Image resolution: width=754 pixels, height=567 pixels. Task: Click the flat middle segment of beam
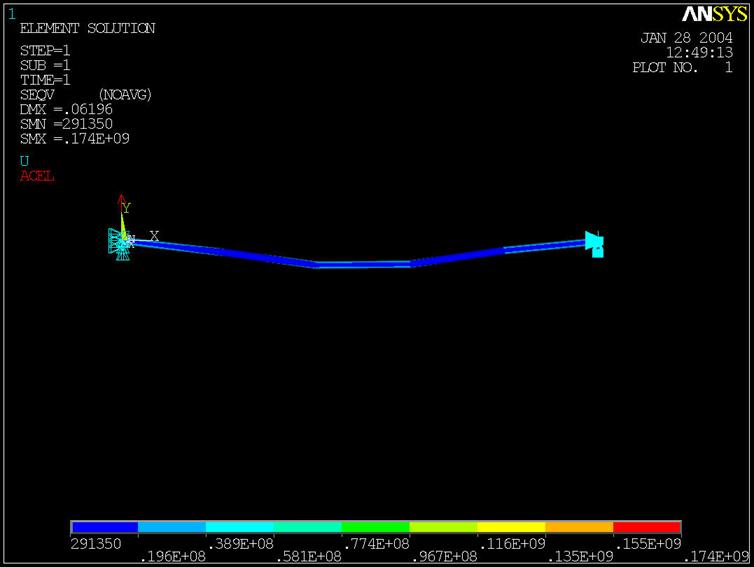[x=364, y=265]
